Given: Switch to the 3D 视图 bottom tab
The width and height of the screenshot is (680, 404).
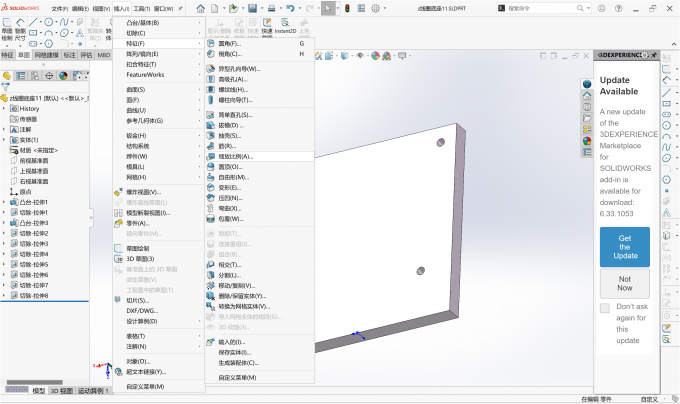Looking at the screenshot, I should pyautogui.click(x=62, y=391).
